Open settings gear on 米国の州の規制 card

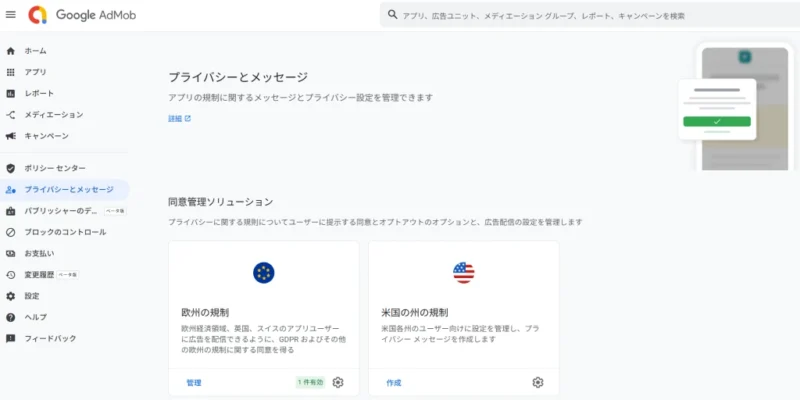[x=538, y=382]
